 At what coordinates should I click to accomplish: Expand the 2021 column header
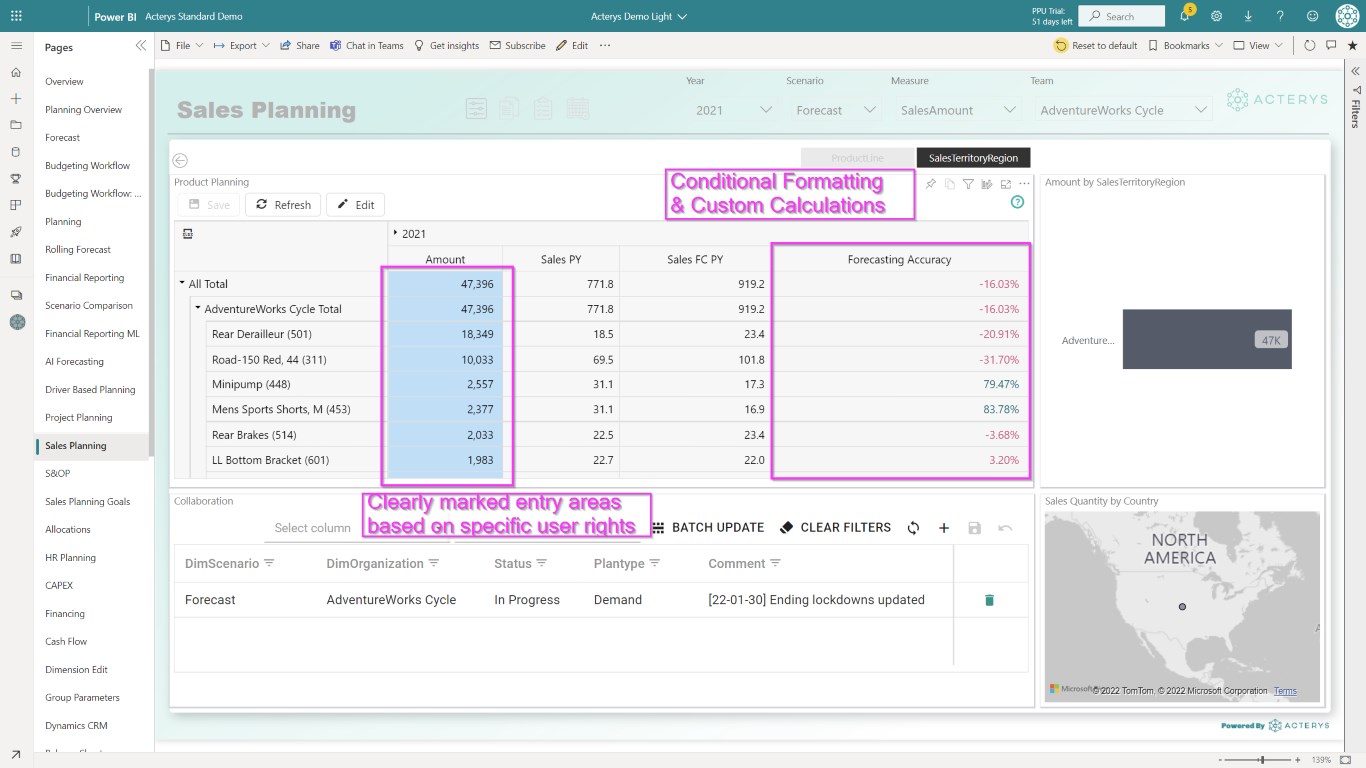click(396, 233)
